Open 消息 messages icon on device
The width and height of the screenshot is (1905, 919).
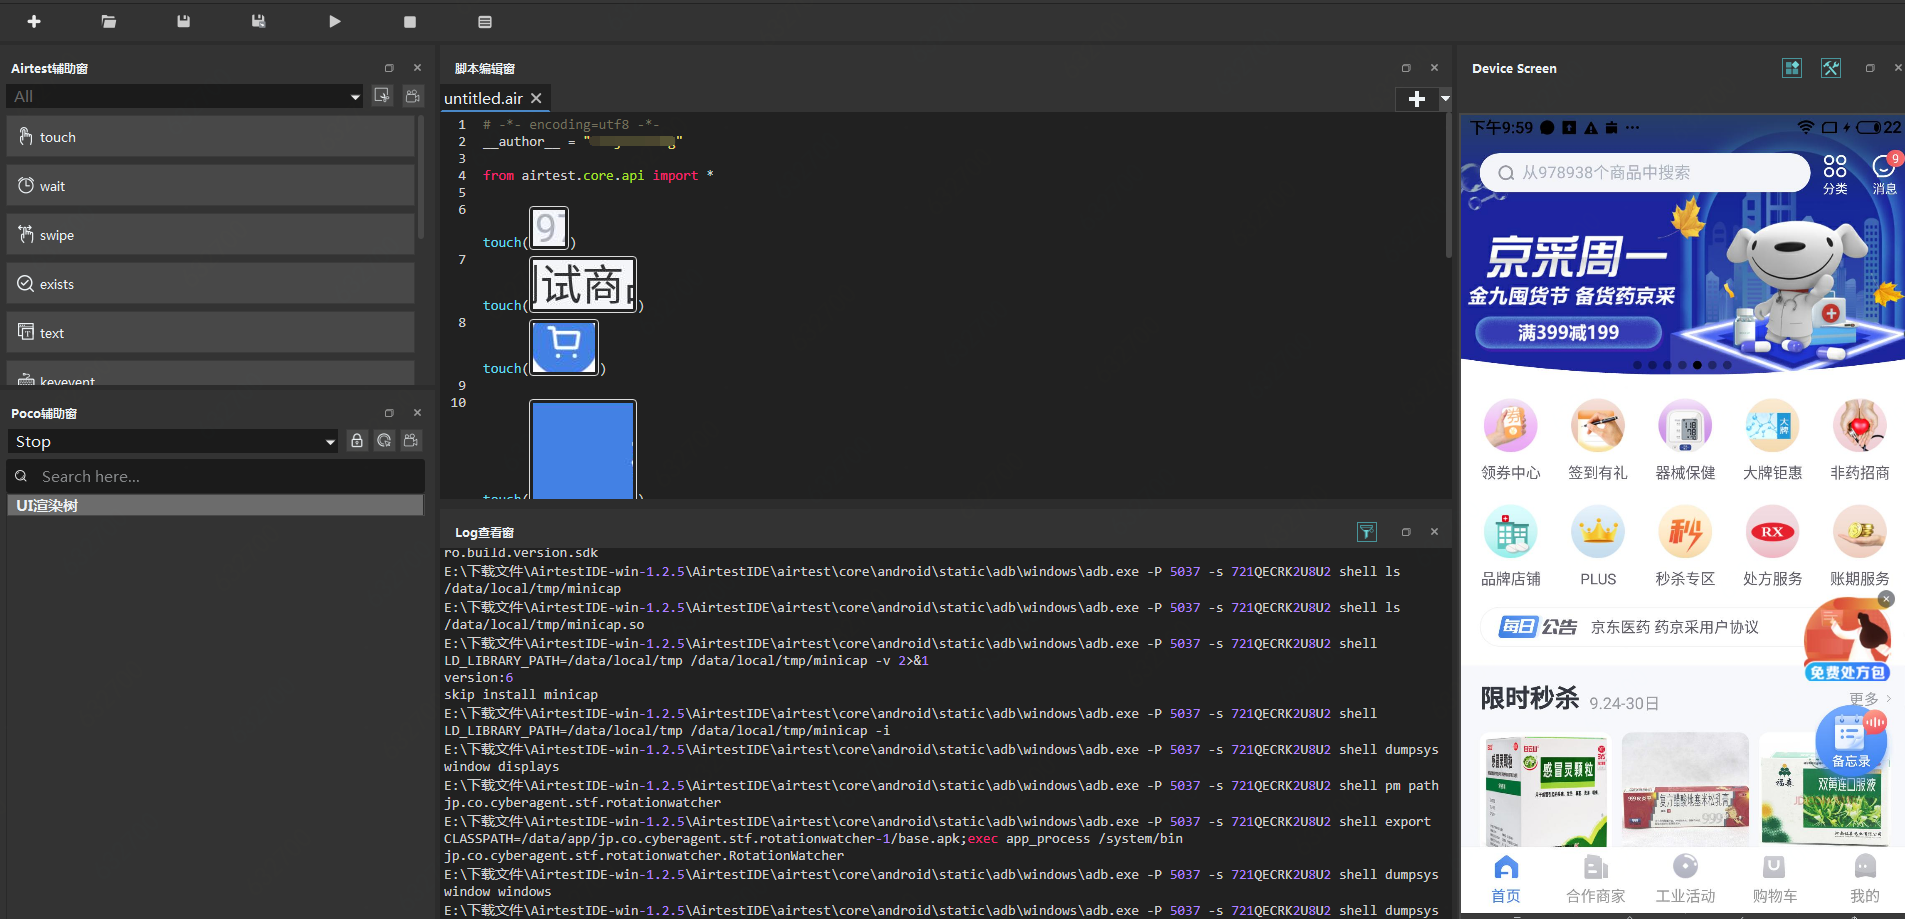pyautogui.click(x=1884, y=174)
